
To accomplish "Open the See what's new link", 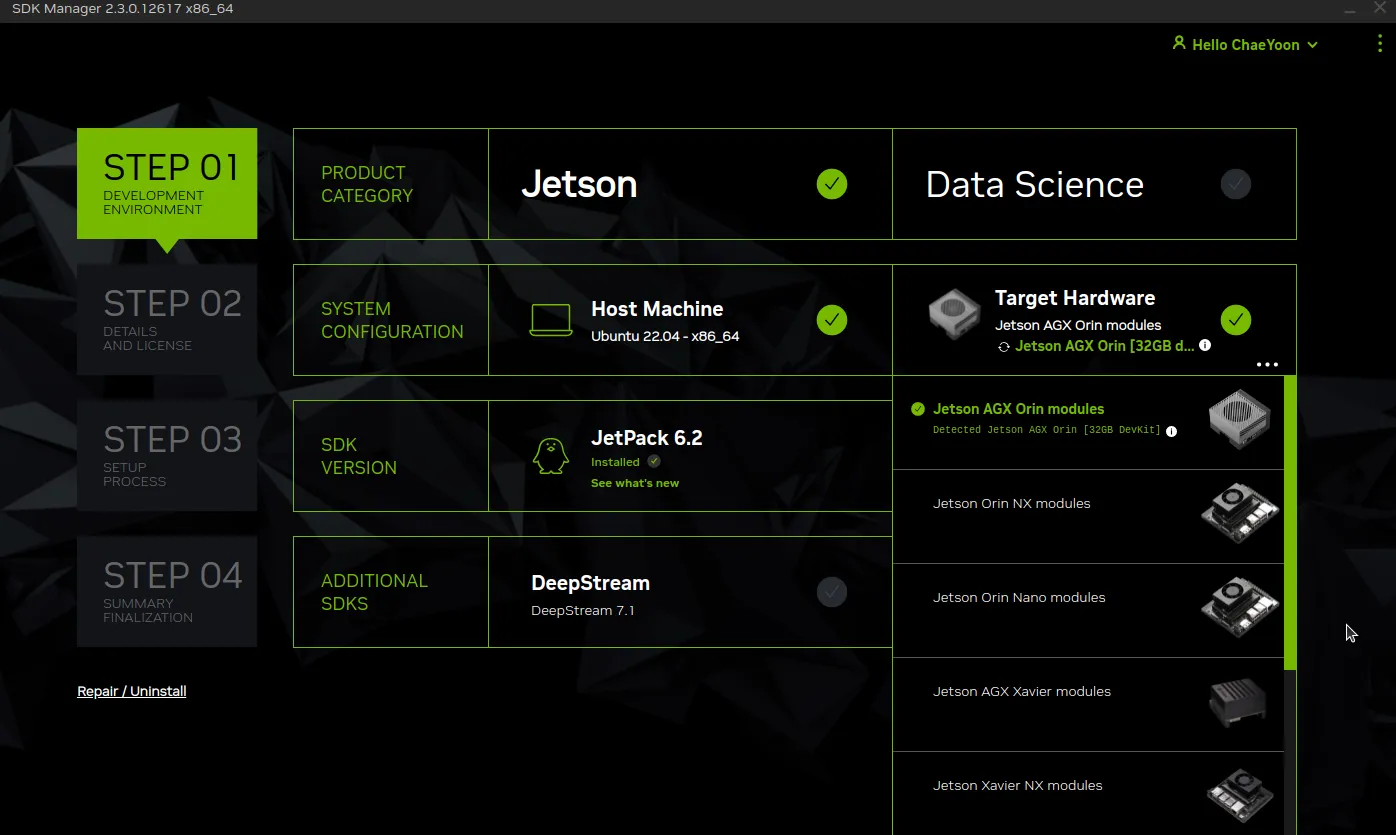I will pos(635,483).
